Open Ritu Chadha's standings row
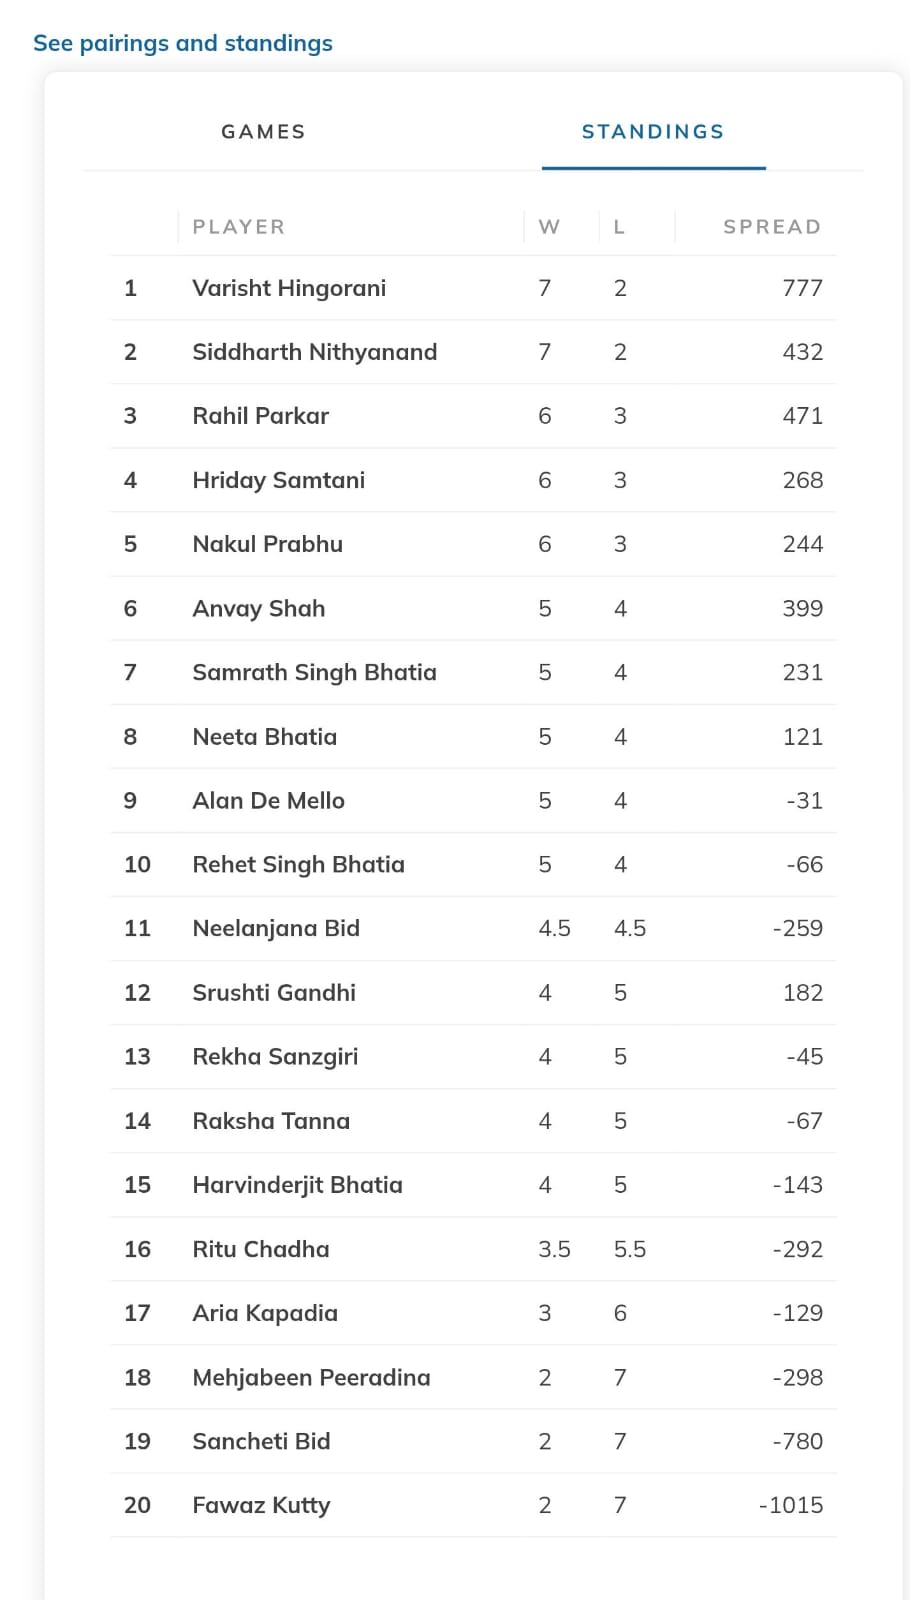 click(260, 1249)
